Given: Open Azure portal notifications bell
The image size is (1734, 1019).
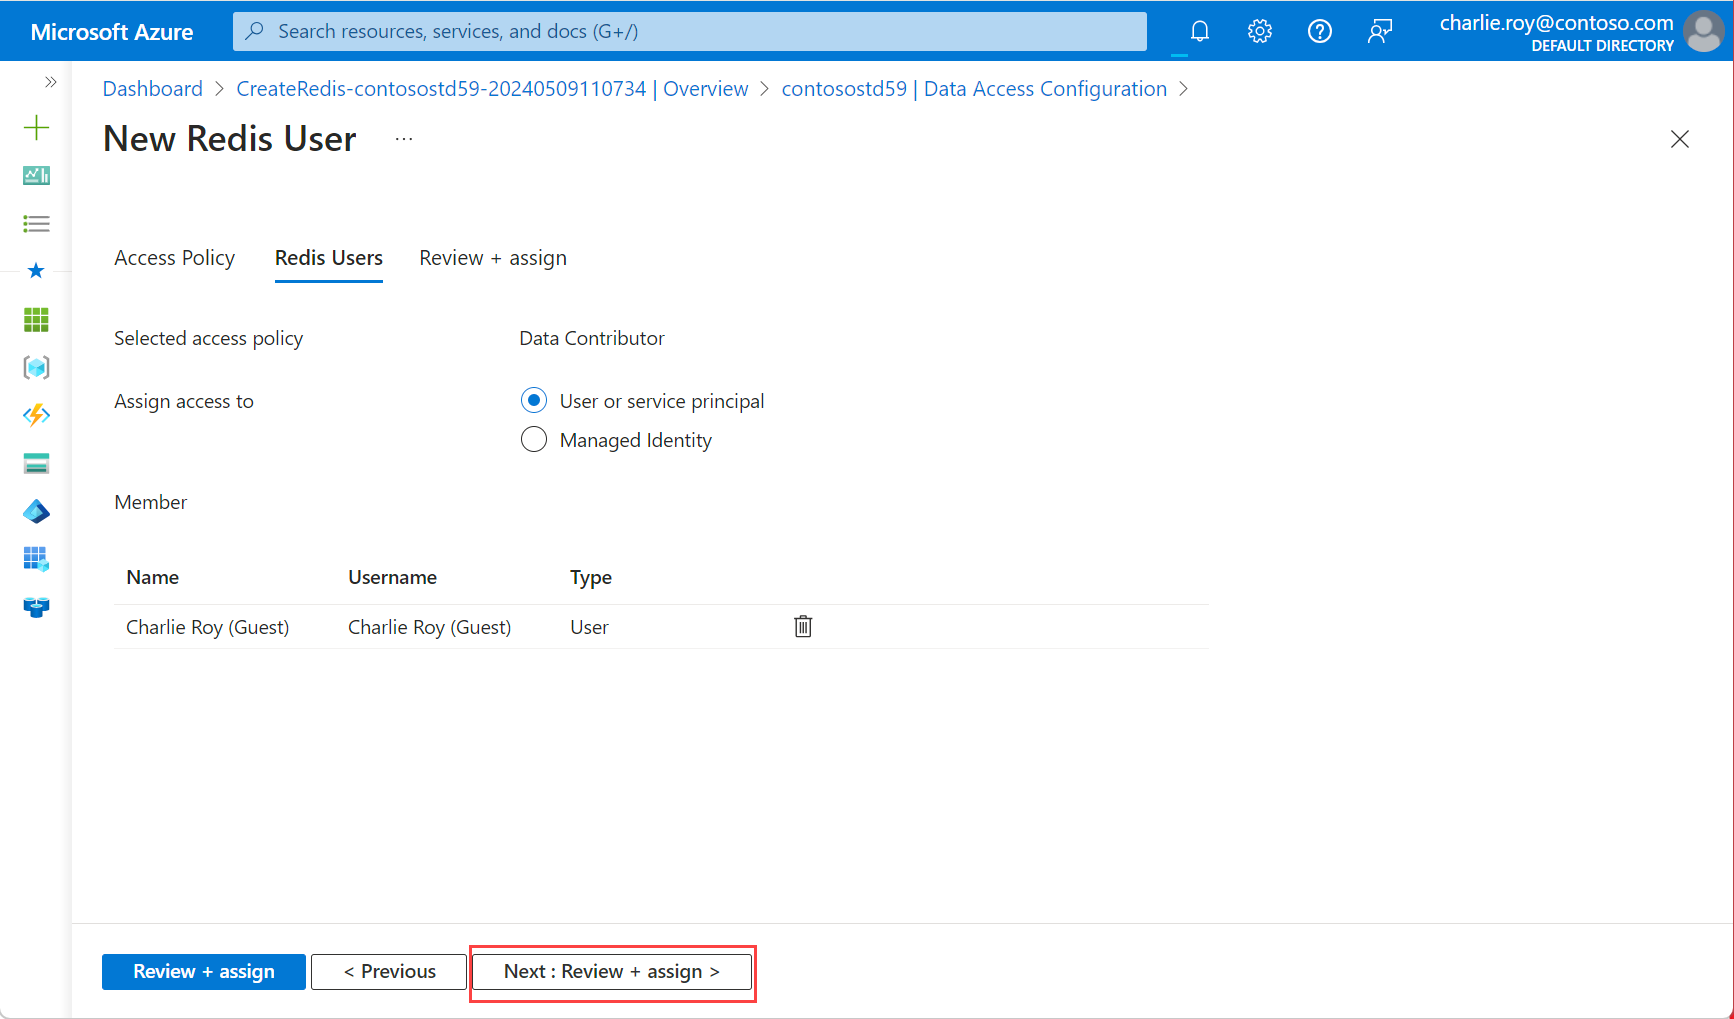Looking at the screenshot, I should click(1199, 30).
